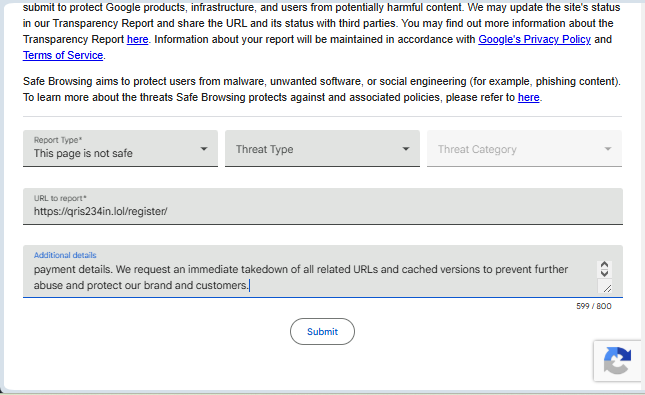Open the Transparency Report 'here' link

click(137, 40)
